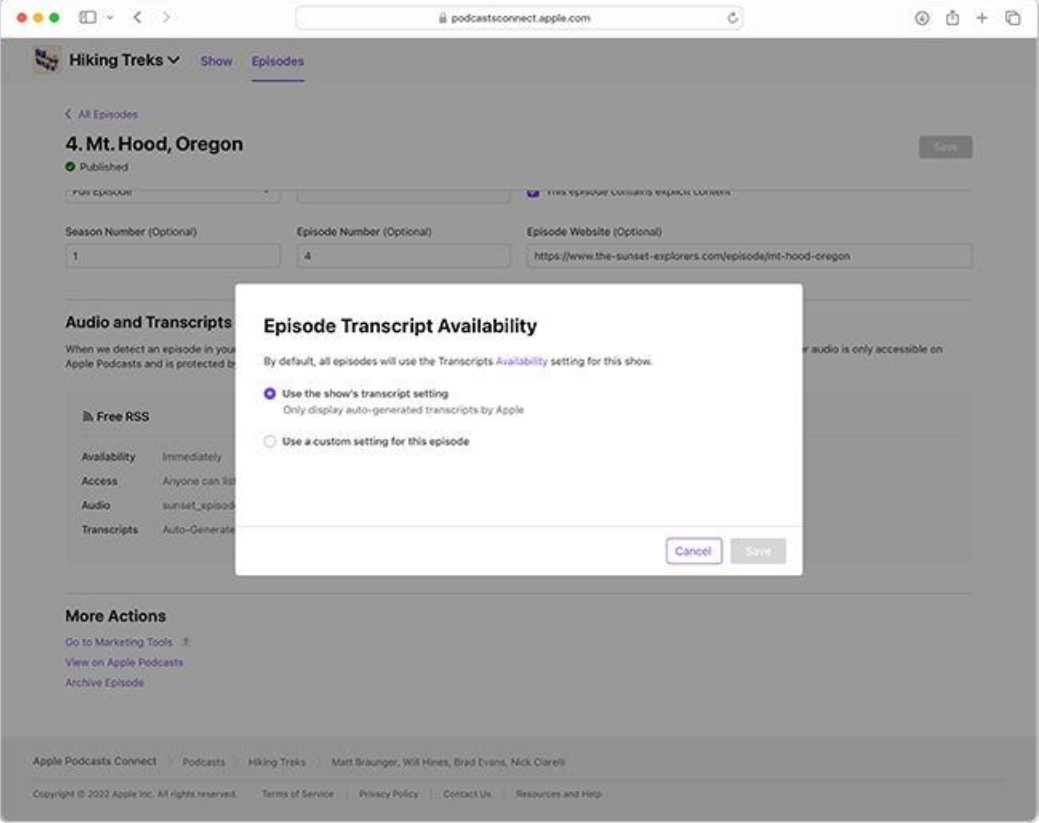Click the Hiking Treks podcast artwork
This screenshot has width=1039, height=823.
(47, 60)
